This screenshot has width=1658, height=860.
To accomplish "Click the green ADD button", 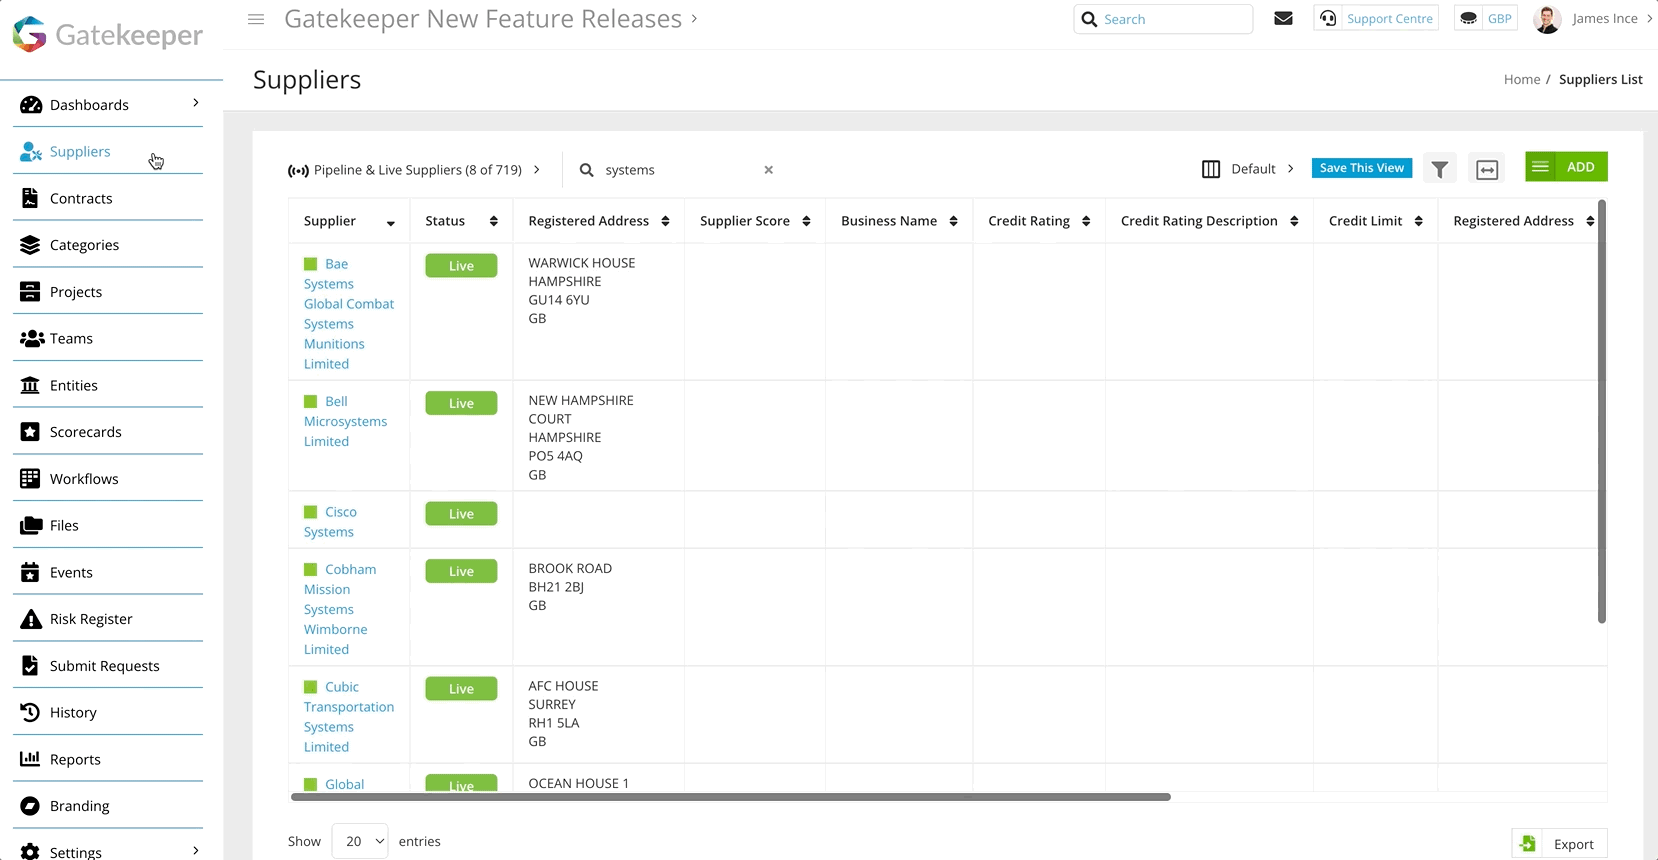I will tap(1581, 167).
